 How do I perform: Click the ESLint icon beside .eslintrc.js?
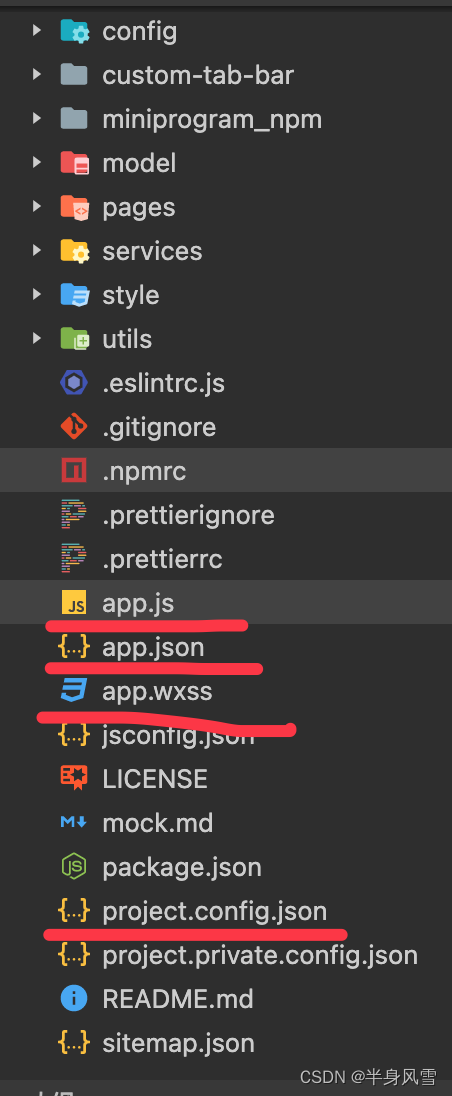click(74, 383)
